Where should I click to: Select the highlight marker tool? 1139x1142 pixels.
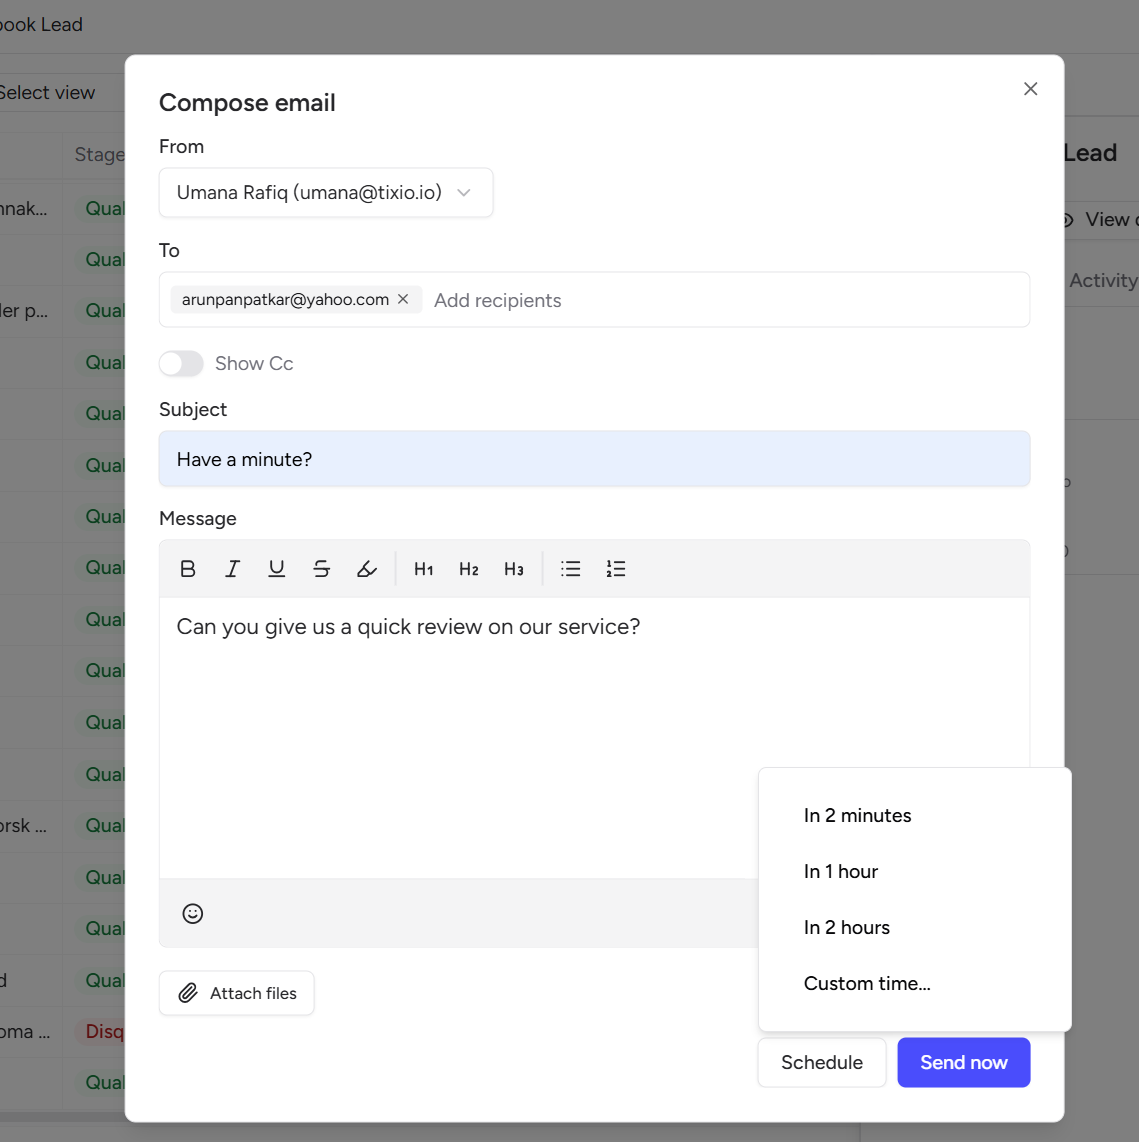pos(367,569)
